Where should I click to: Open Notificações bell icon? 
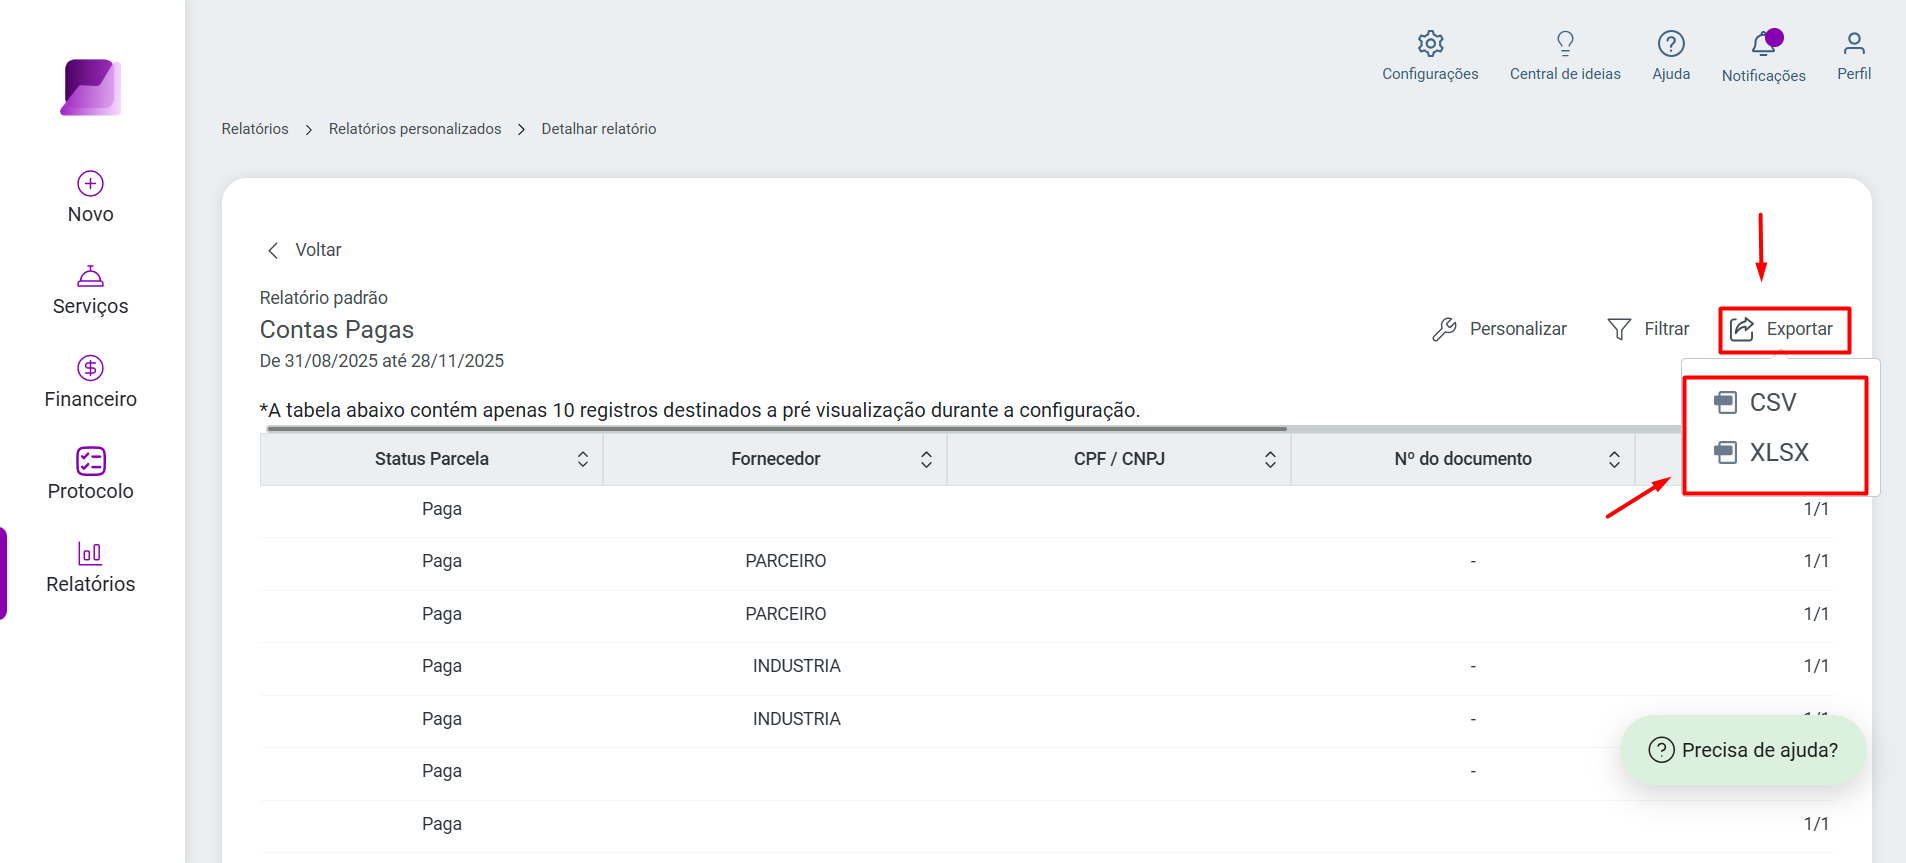[x=1764, y=44]
